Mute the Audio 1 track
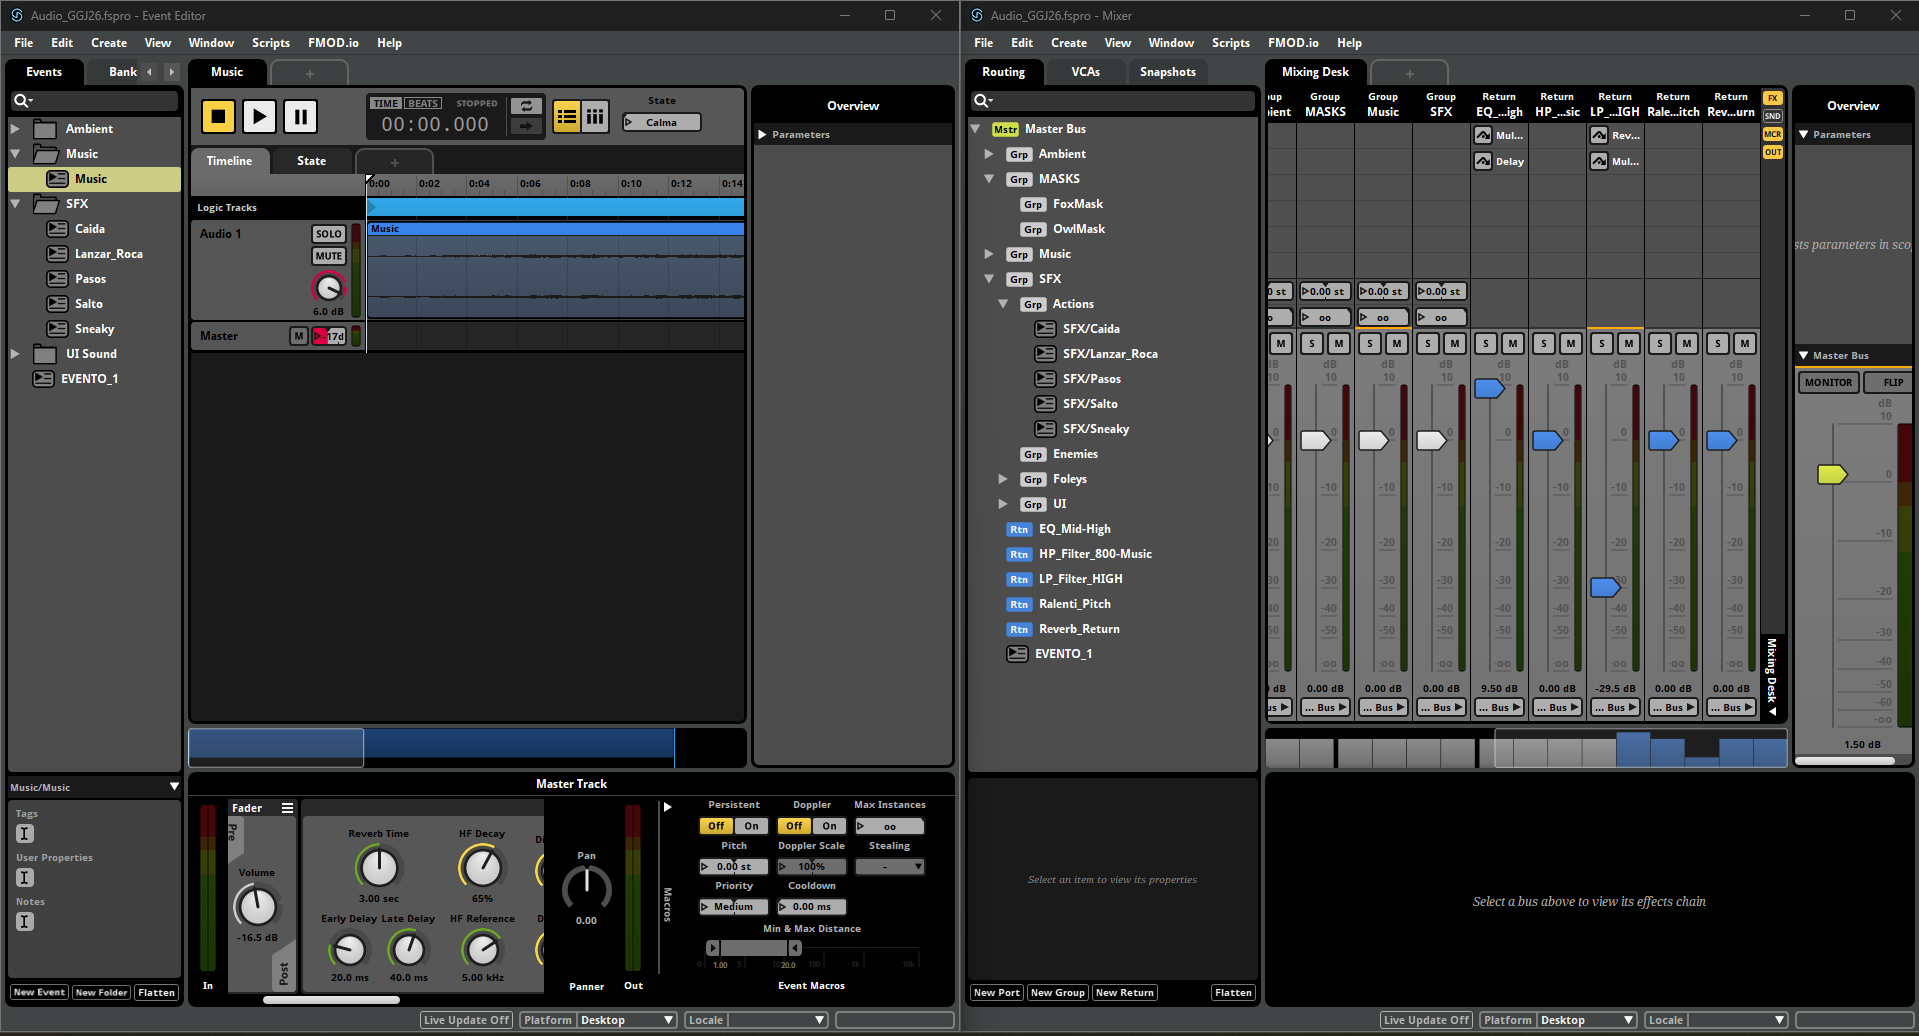The width and height of the screenshot is (1919, 1036). pyautogui.click(x=329, y=256)
